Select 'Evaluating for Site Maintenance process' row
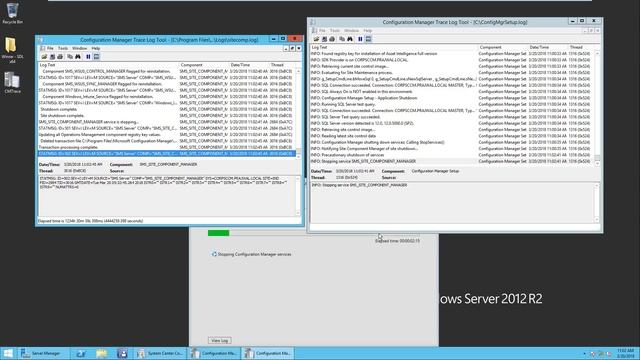The image size is (640, 360). point(452,73)
